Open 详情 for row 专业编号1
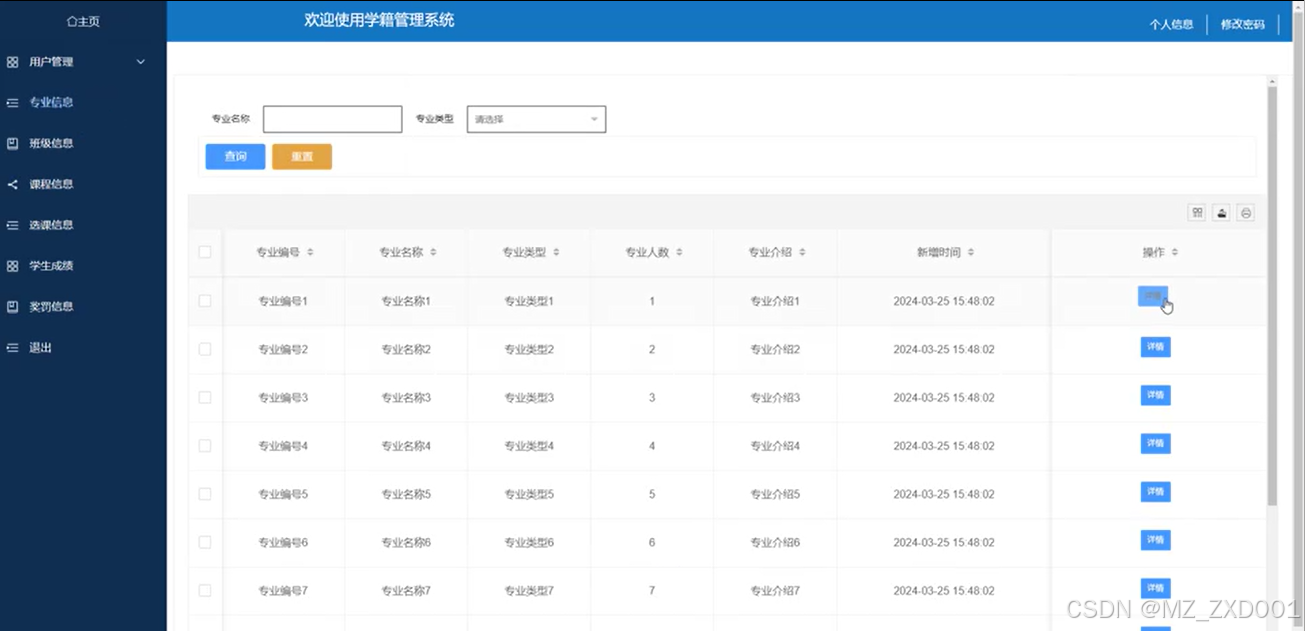 pyautogui.click(x=1154, y=297)
